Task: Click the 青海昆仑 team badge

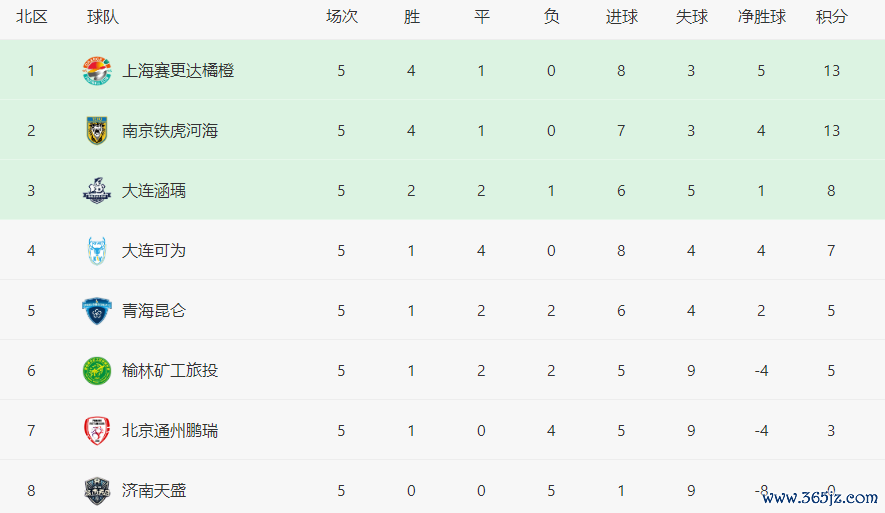Action: click(97, 311)
